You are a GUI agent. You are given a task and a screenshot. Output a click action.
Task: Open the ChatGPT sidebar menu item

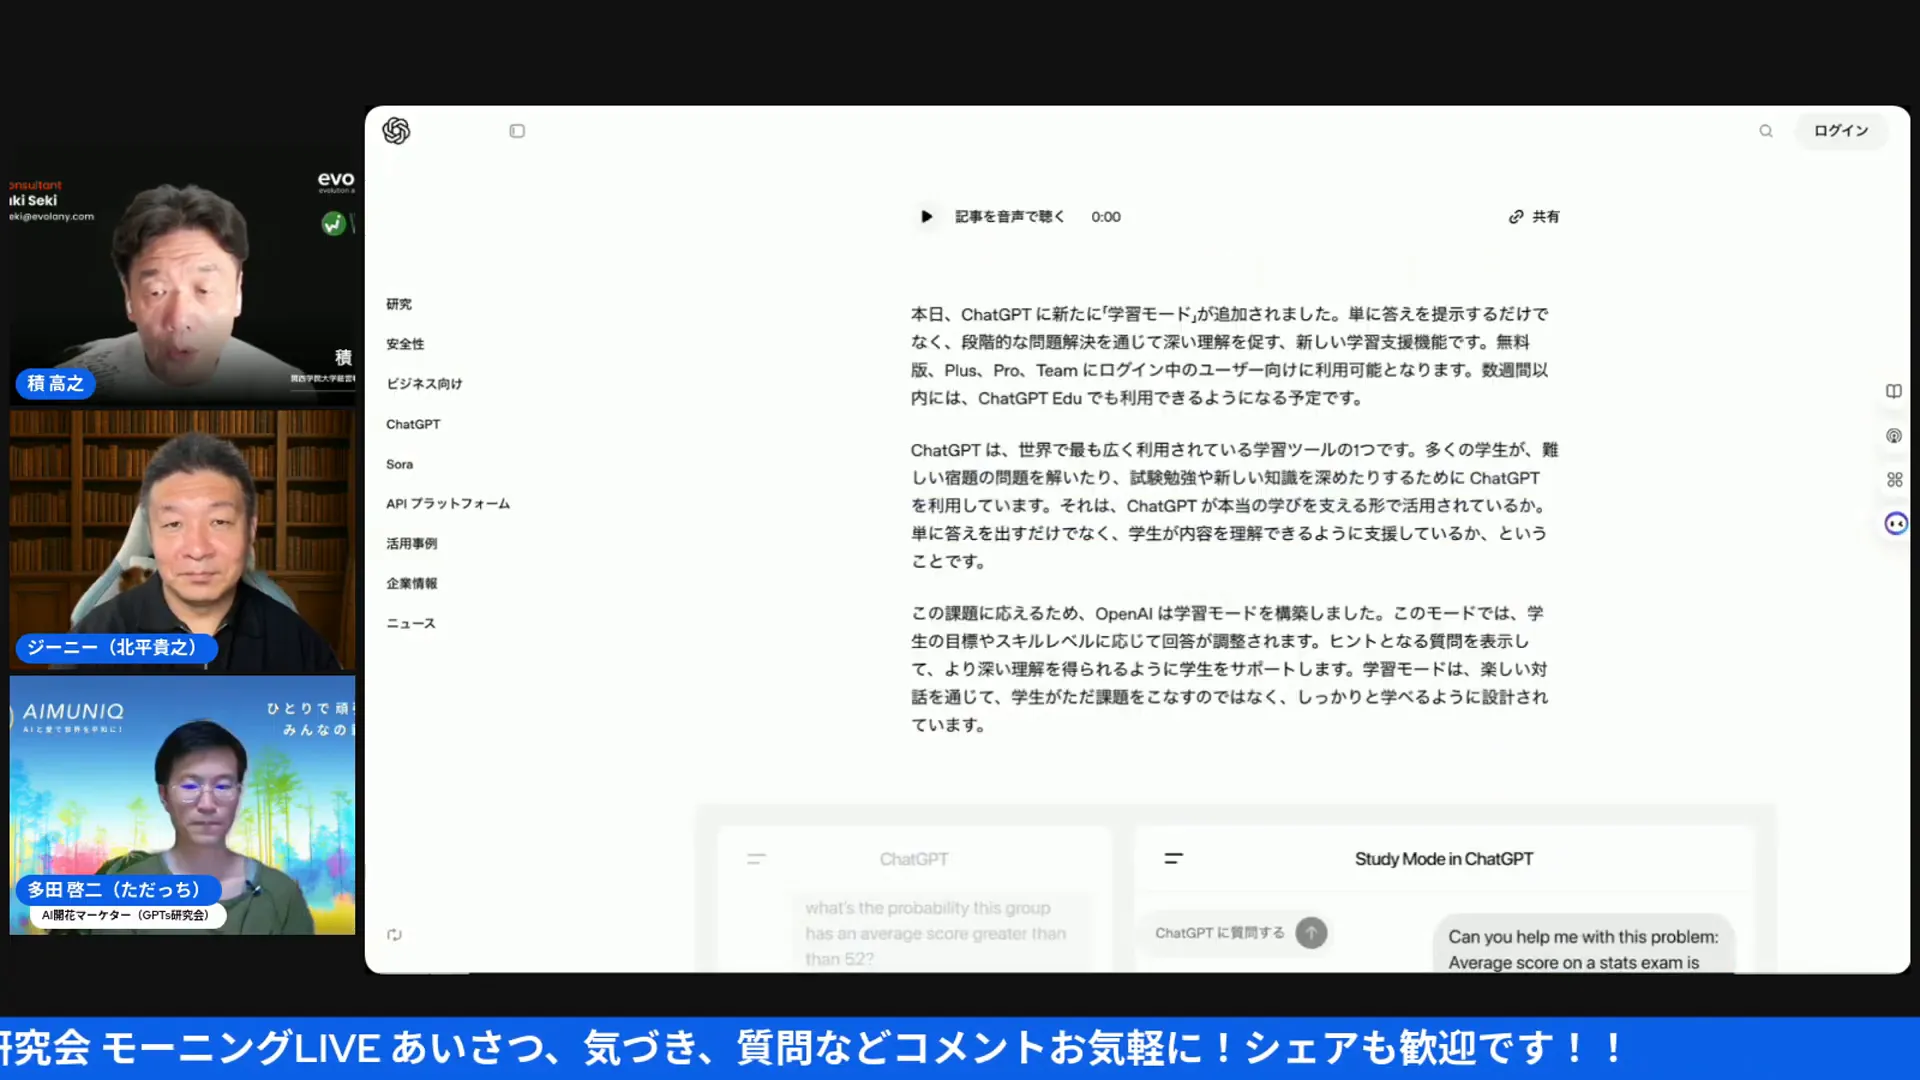[413, 424]
